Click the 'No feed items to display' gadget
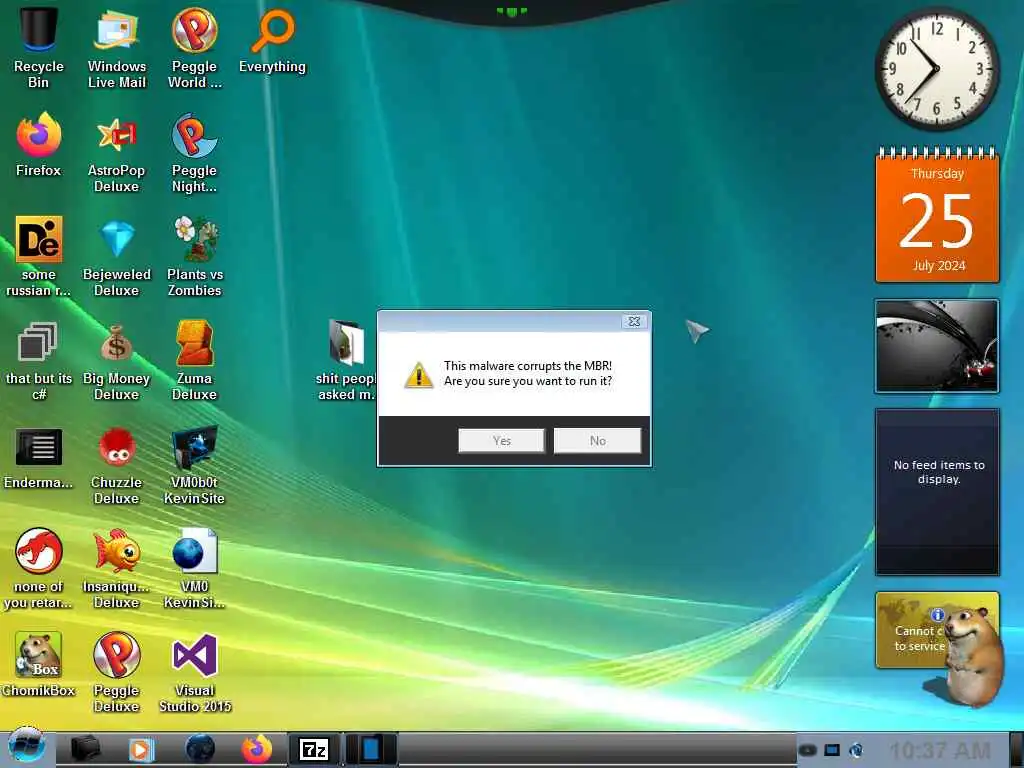This screenshot has width=1024, height=768. 937,492
